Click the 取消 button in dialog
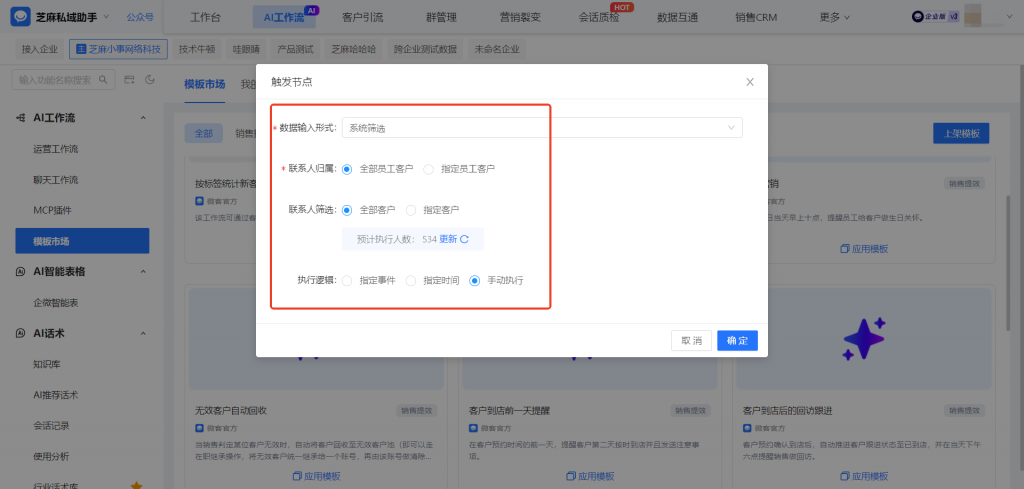Viewport: 1024px width, 489px height. point(692,341)
